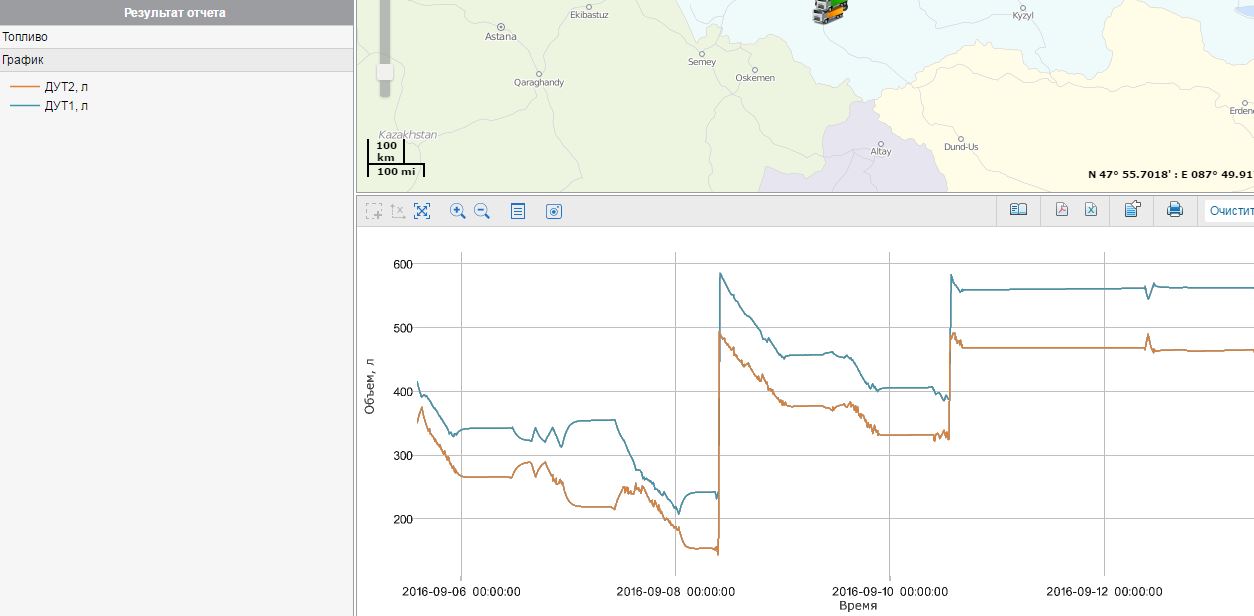The width and height of the screenshot is (1254, 616).
Task: Select the График report section
Action: pos(23,60)
